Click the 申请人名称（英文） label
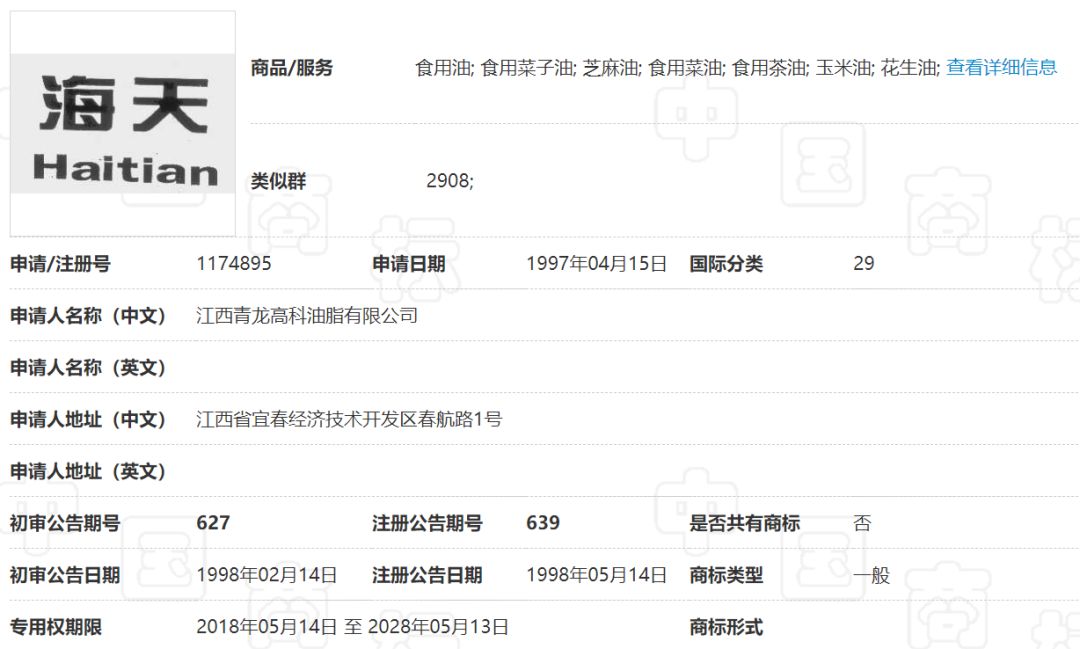1080x649 pixels. pyautogui.click(x=88, y=367)
